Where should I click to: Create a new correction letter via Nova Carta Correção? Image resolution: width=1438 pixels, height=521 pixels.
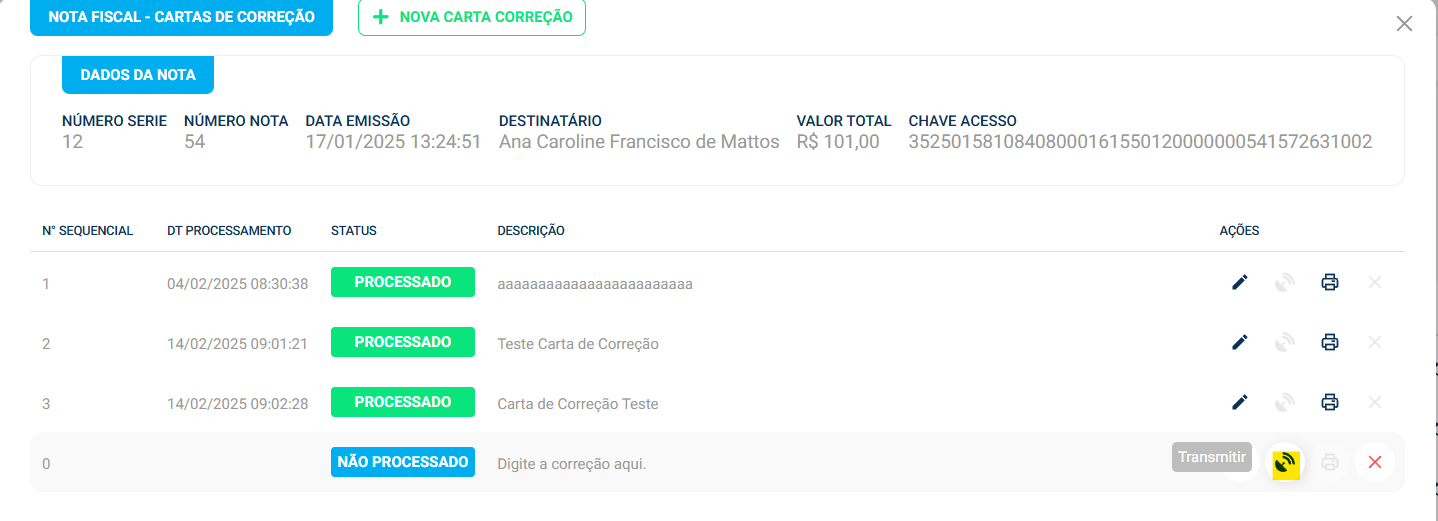point(472,17)
